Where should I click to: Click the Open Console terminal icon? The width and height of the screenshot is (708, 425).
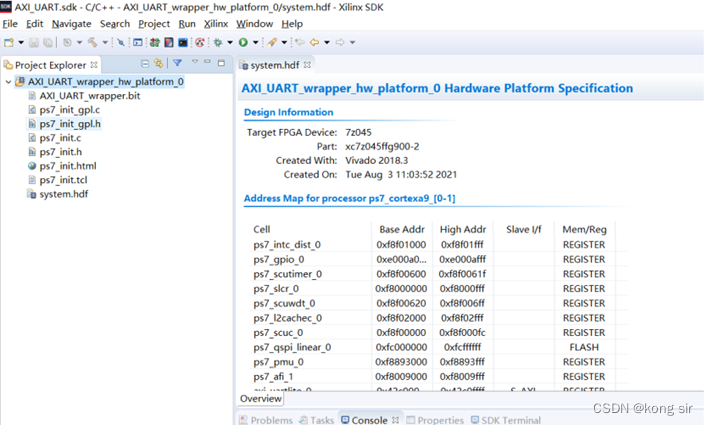pos(138,42)
